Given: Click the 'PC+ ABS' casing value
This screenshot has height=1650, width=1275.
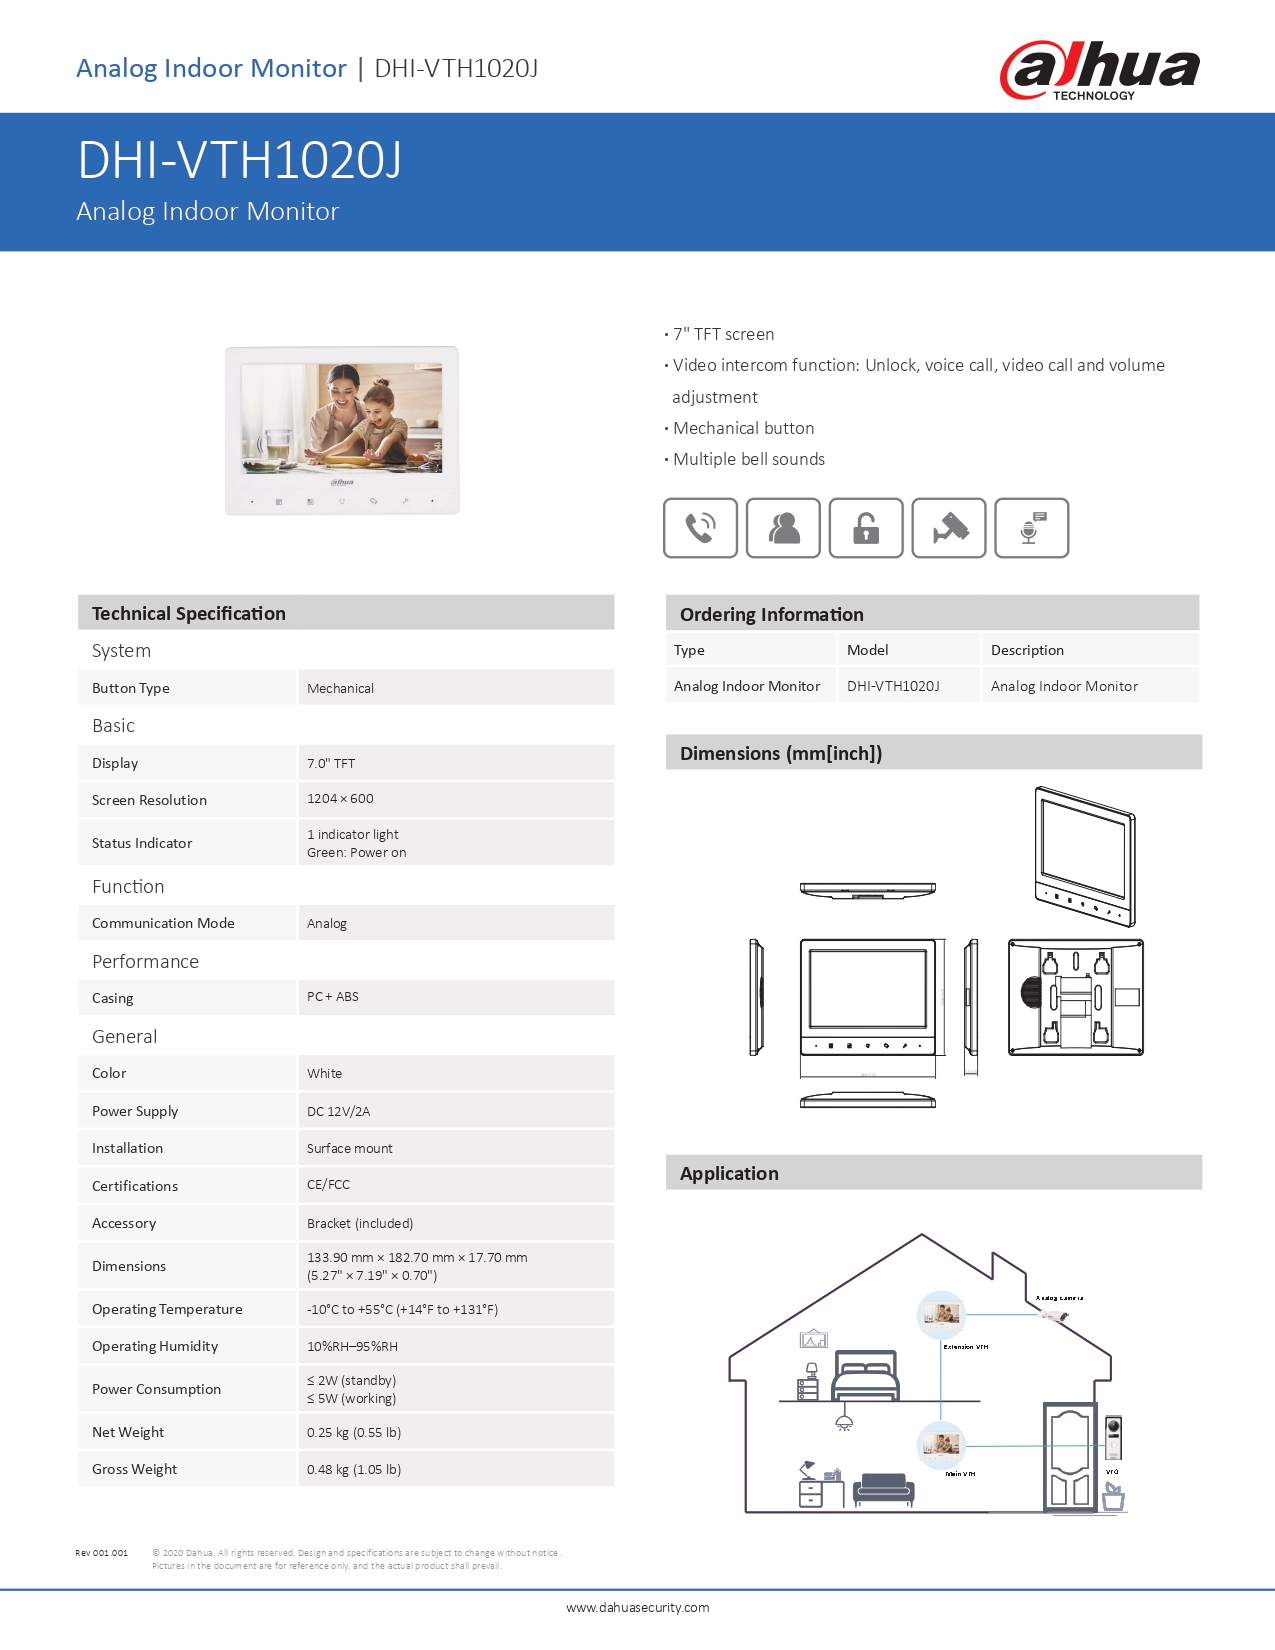Looking at the screenshot, I should [333, 997].
